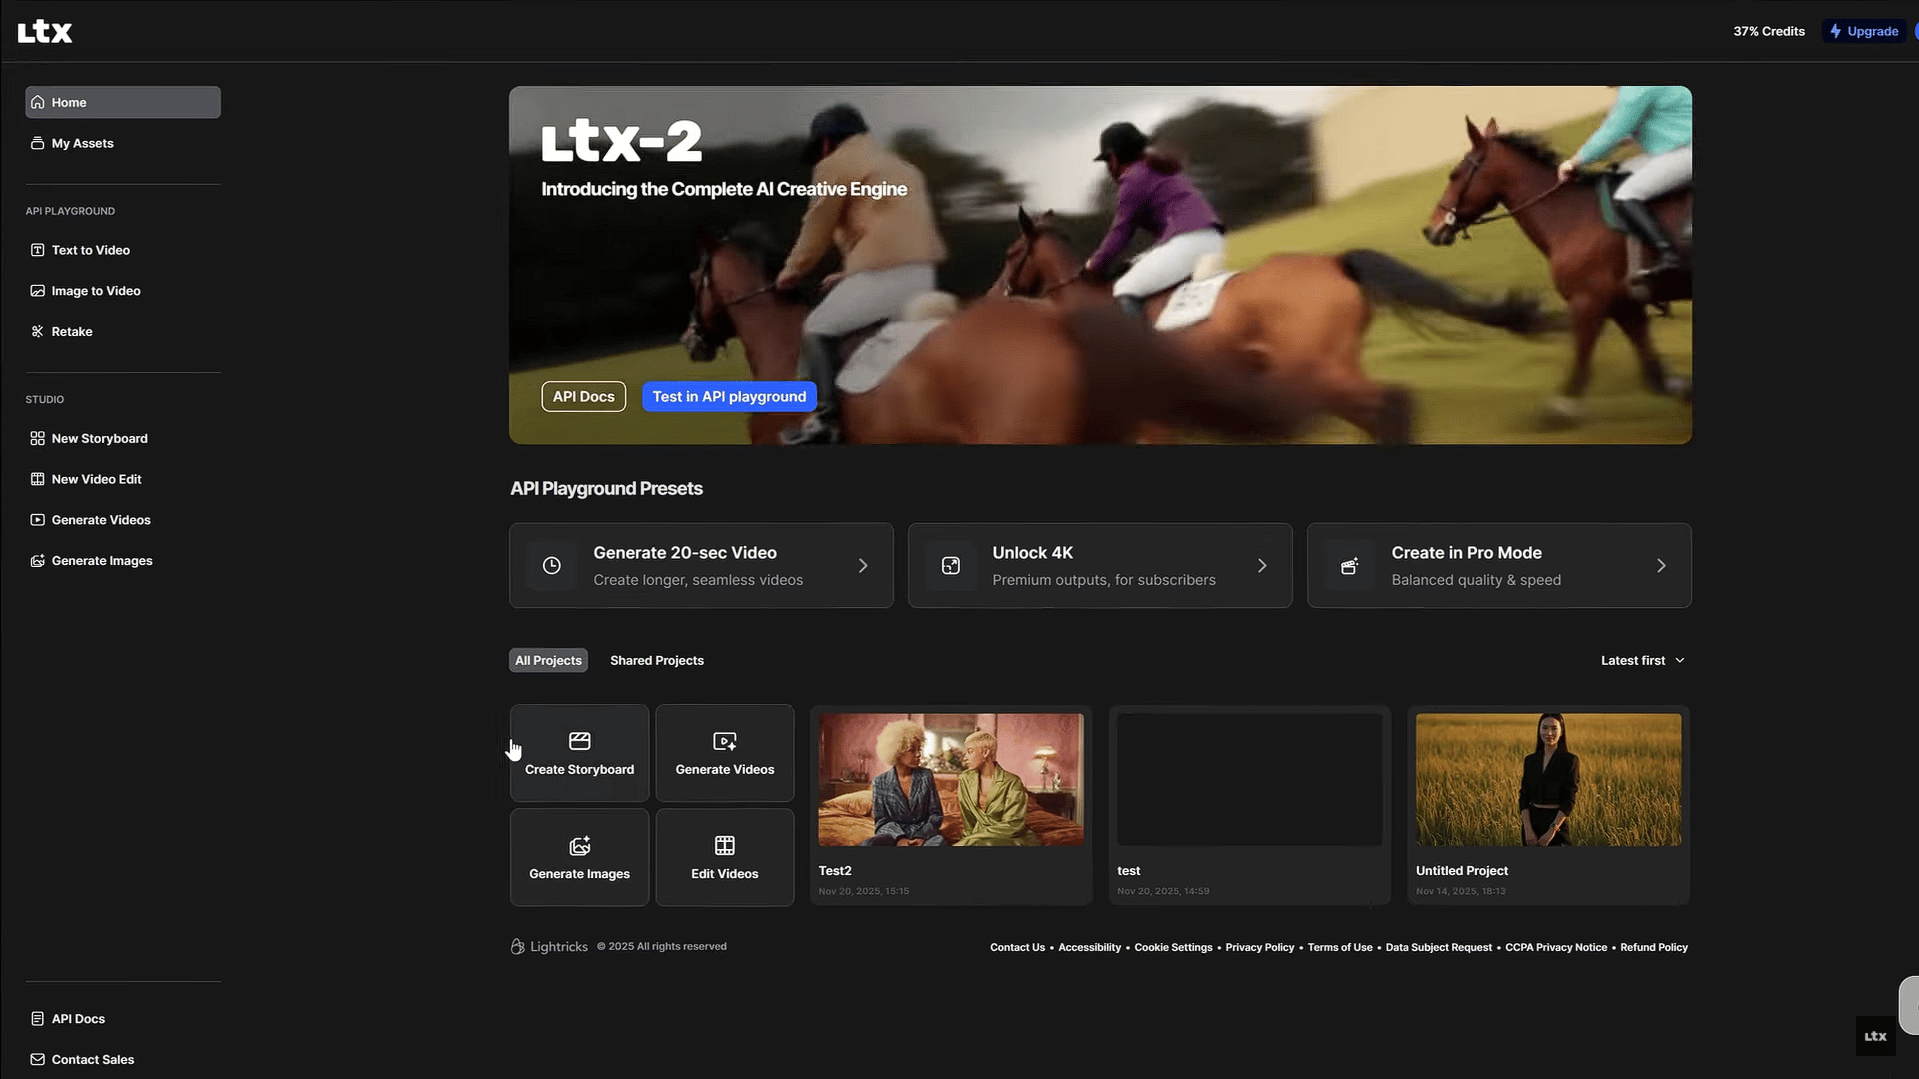The image size is (1919, 1079).
Task: Click the Generate Images sidebar icon
Action: [x=38, y=561]
